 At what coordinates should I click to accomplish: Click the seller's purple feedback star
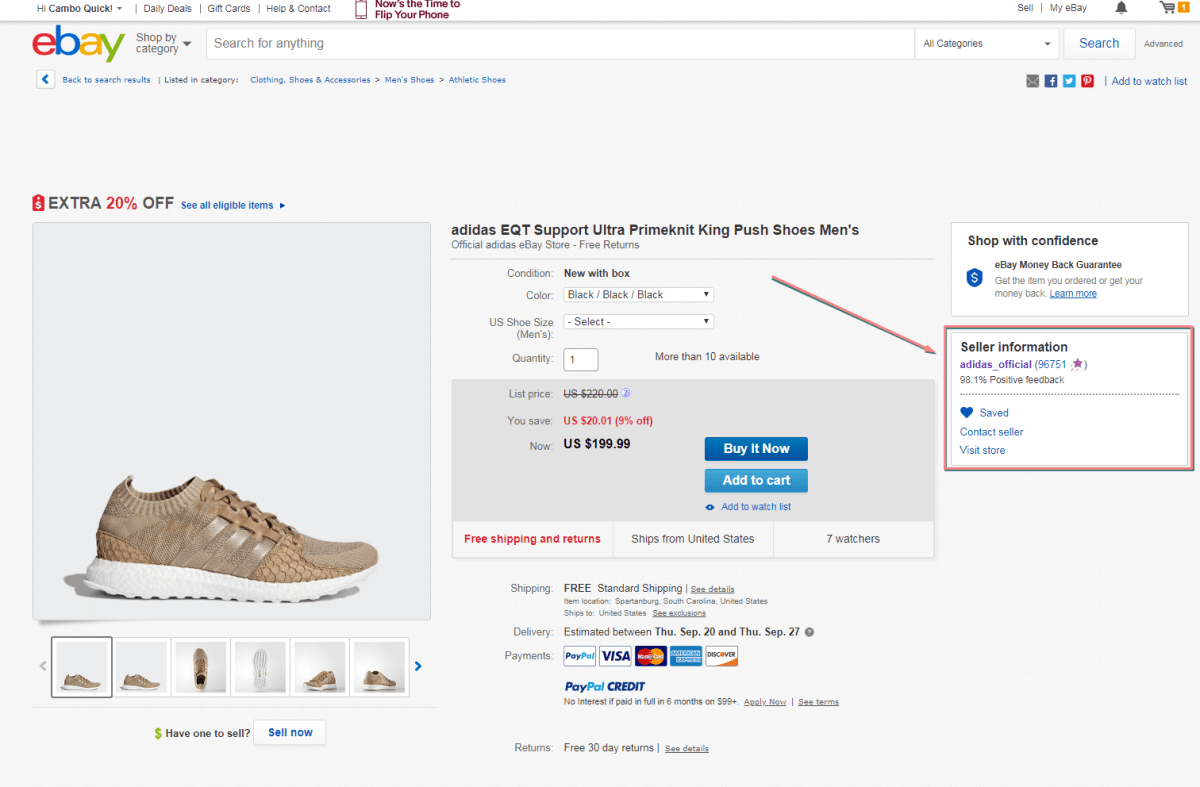[x=1077, y=364]
